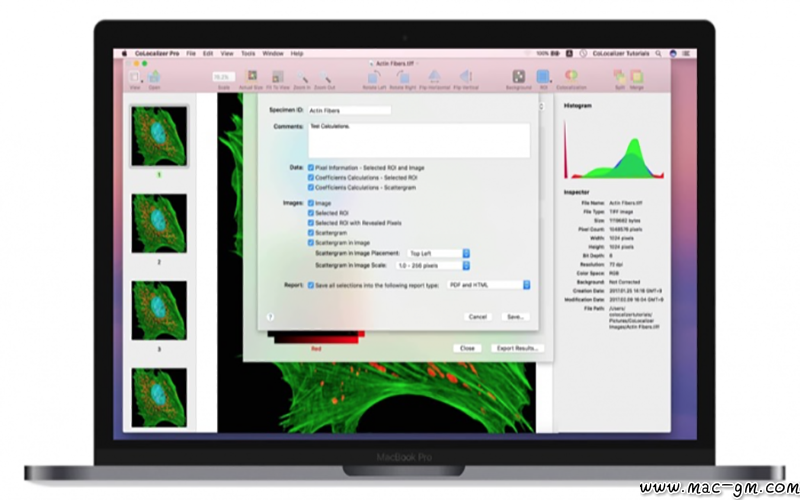Select image thumbnail number 3
The height and width of the screenshot is (500, 800).
pyautogui.click(x=159, y=310)
